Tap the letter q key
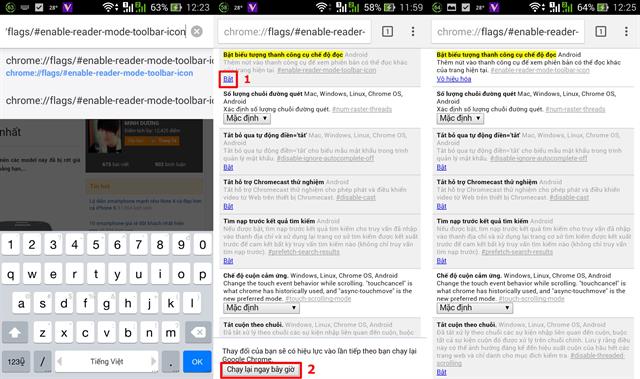Screen dimensions: 640x379 (x=11, y=274)
